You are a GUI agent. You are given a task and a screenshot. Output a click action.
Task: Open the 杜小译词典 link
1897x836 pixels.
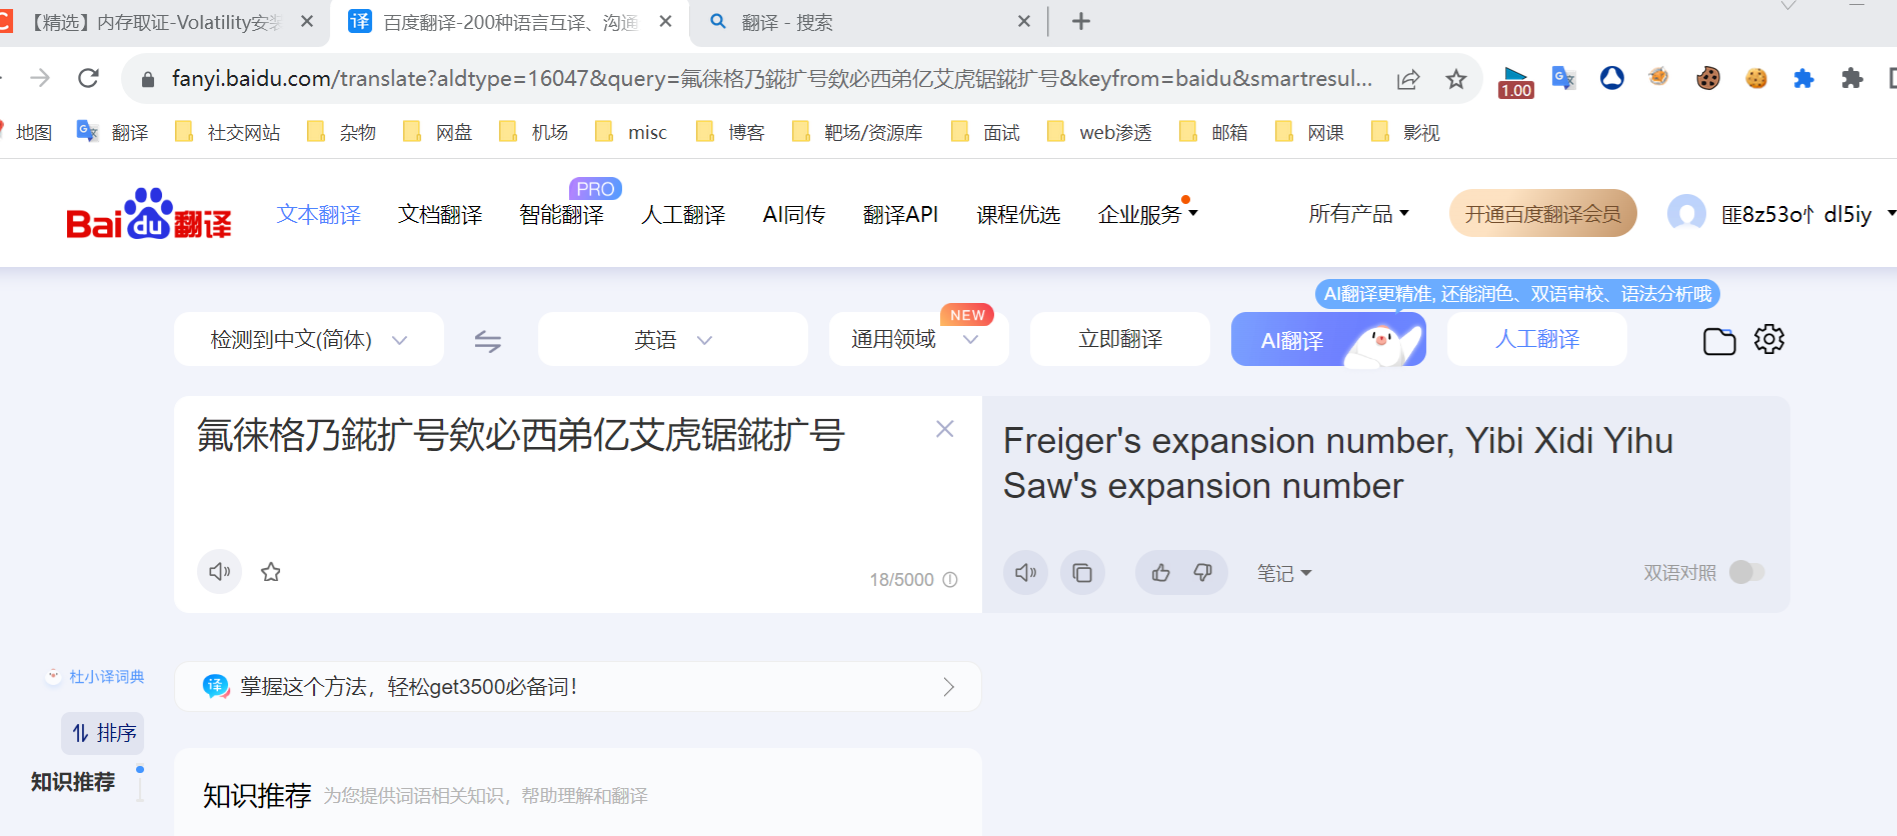pyautogui.click(x=95, y=677)
